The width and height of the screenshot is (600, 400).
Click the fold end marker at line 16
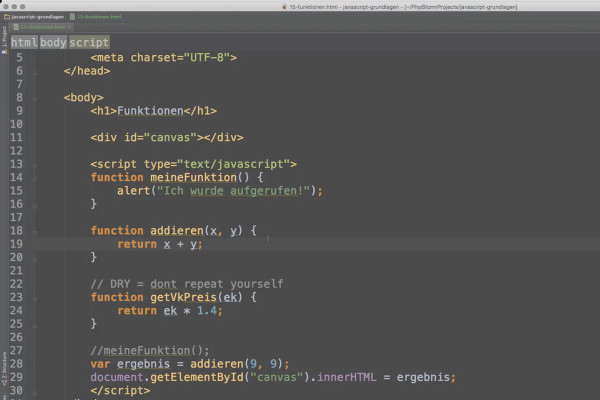tap(35, 206)
